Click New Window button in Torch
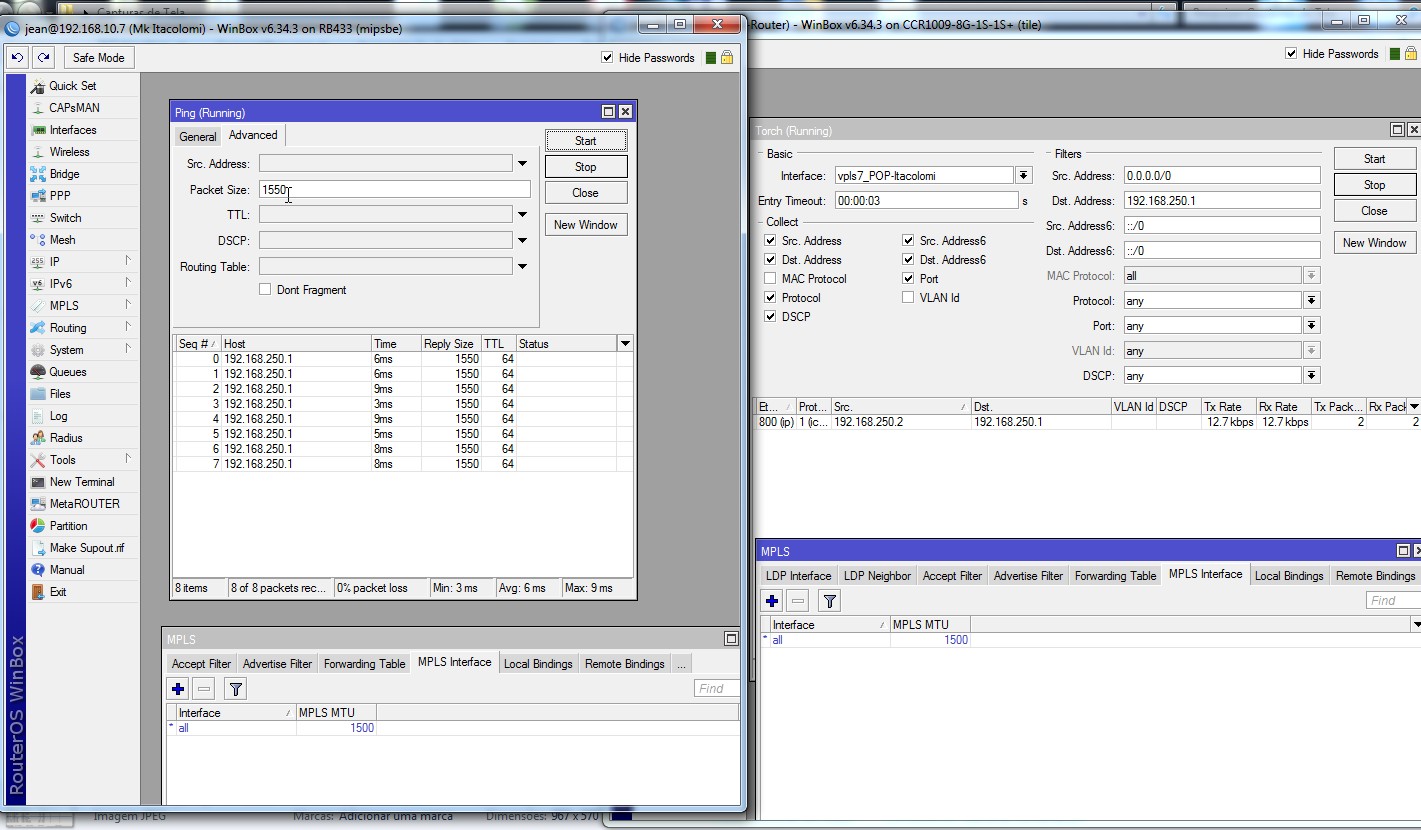 click(x=1374, y=243)
